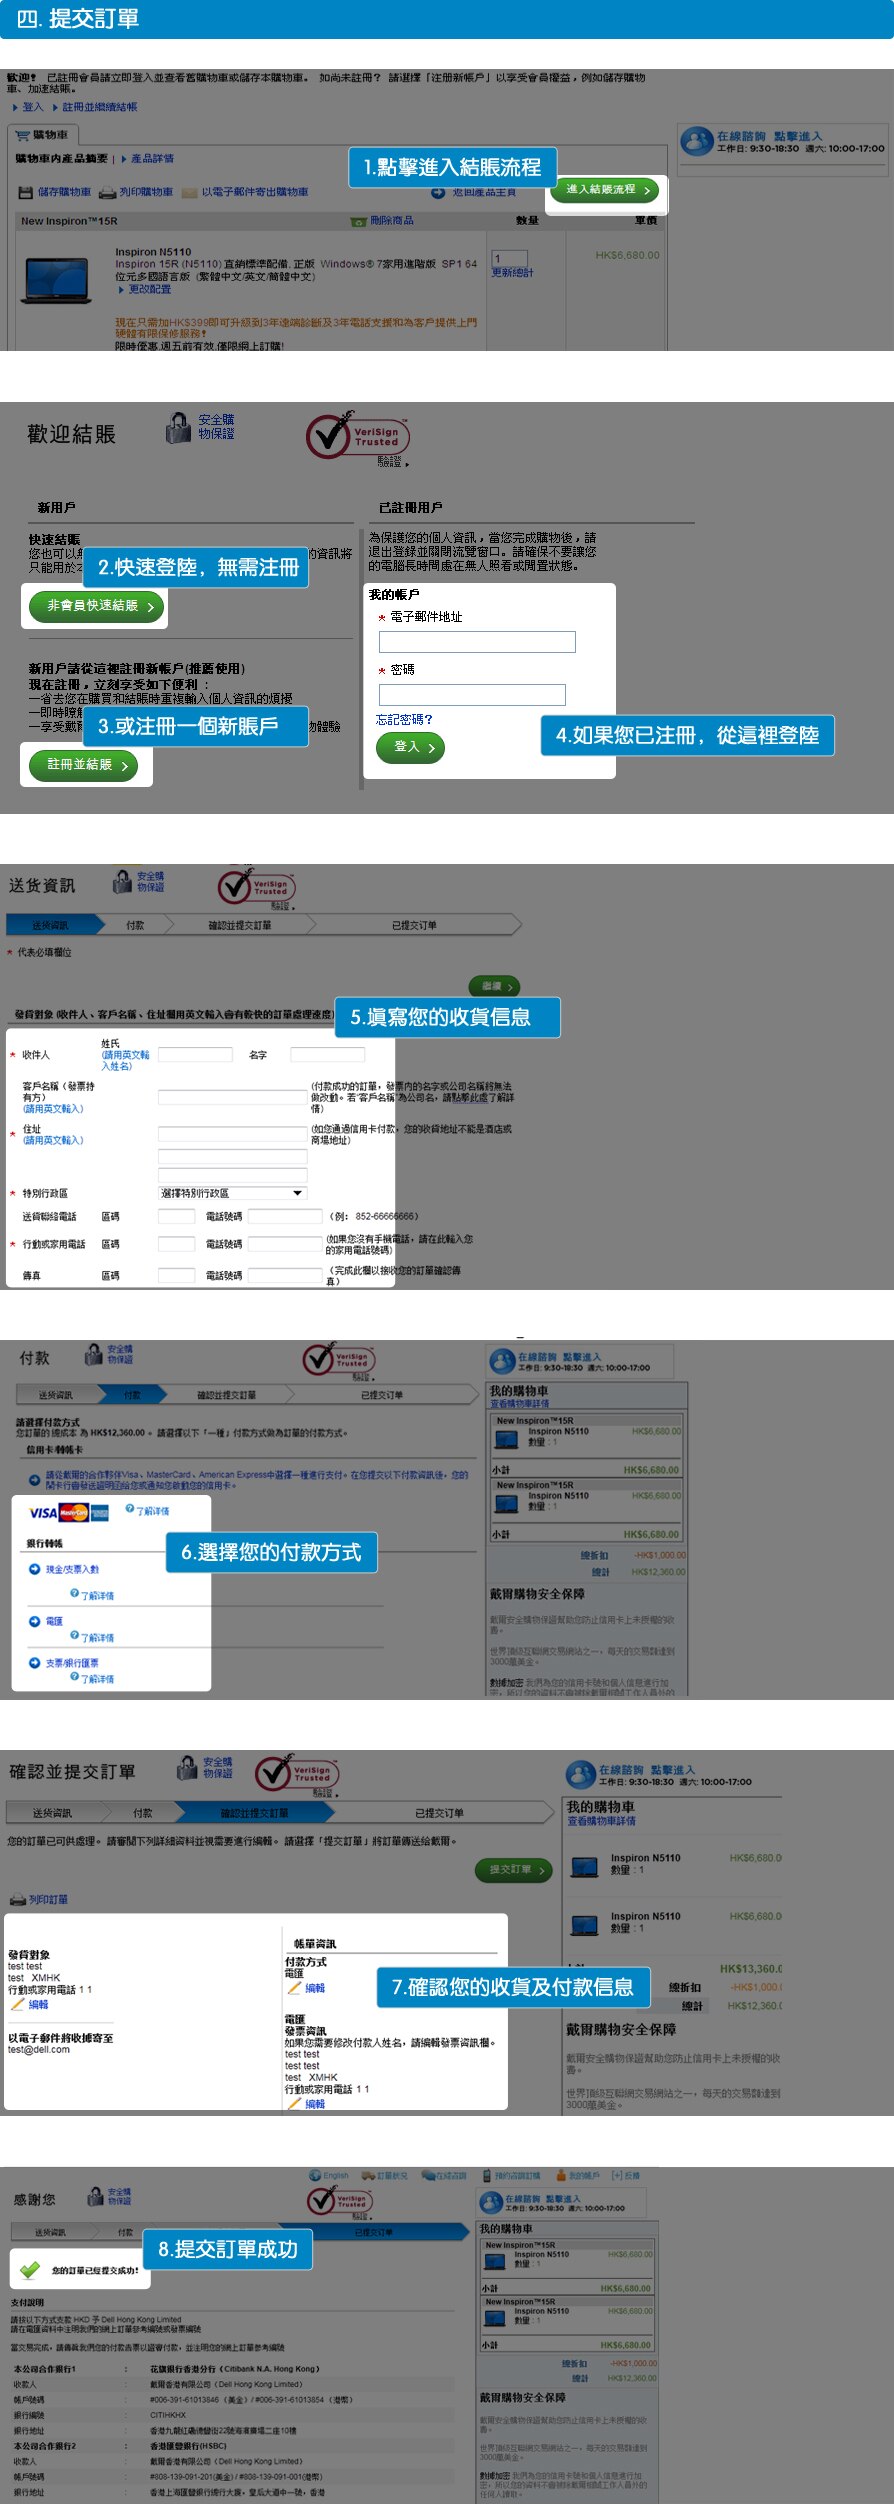Click 了解详情 help under 支票/銀行匯票
Screen dimensions: 894x2510
click(75, 1677)
